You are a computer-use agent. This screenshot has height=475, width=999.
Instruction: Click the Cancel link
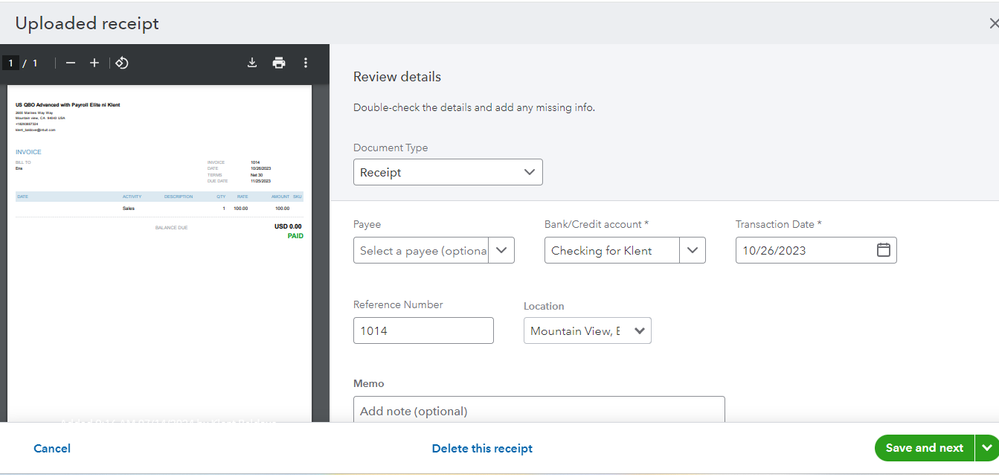(52, 449)
